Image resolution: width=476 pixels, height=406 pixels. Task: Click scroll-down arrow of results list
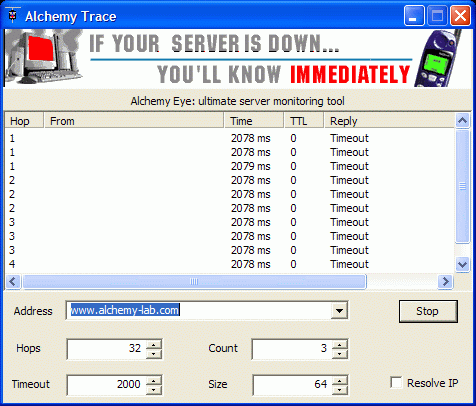462,265
